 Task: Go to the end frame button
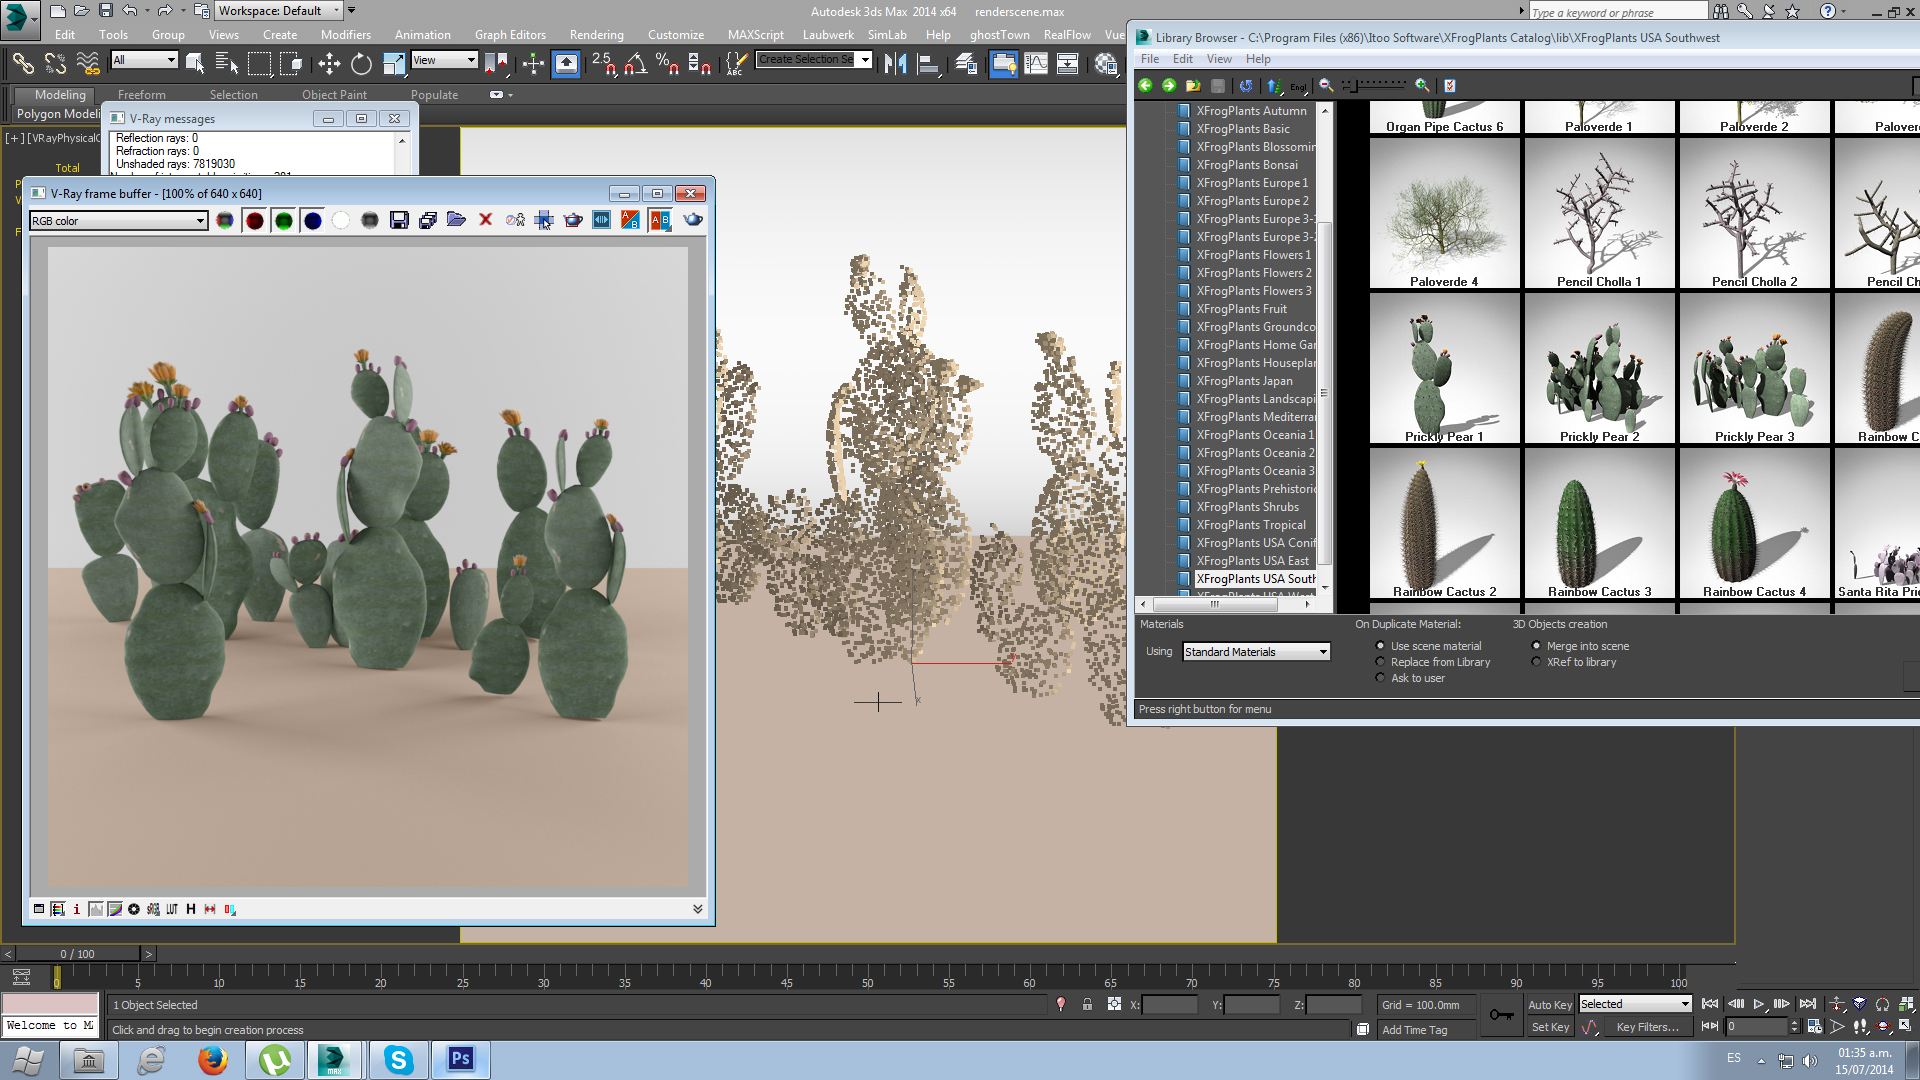(1807, 1004)
